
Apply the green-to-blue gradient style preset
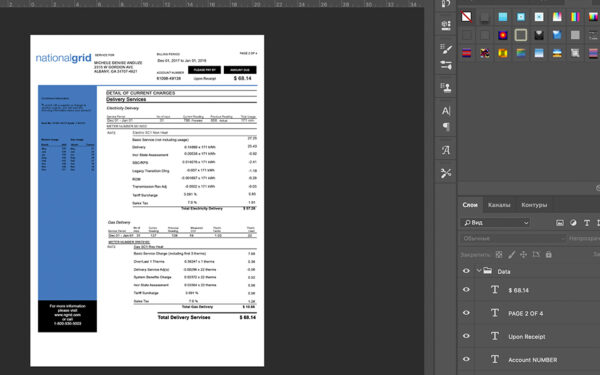(521, 53)
